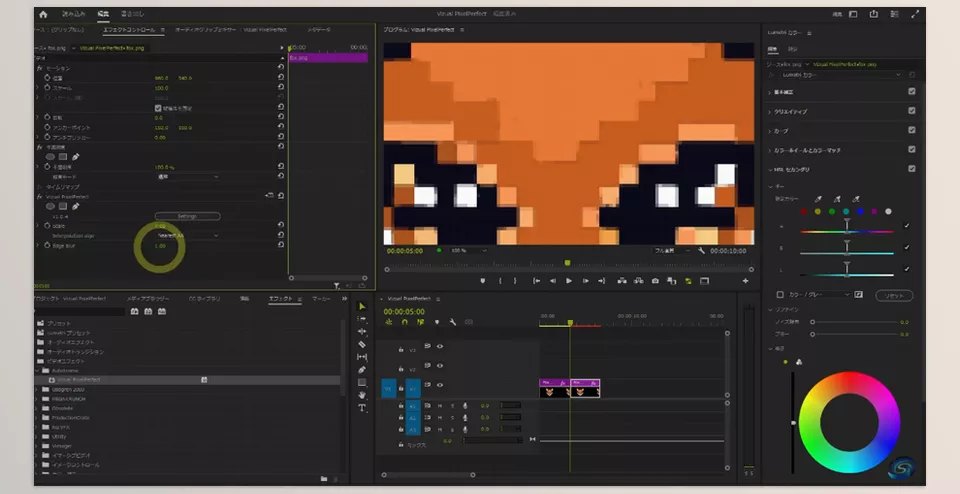Open the CC ライブラリ tab
Image resolution: width=960 pixels, height=494 pixels.
tap(204, 299)
